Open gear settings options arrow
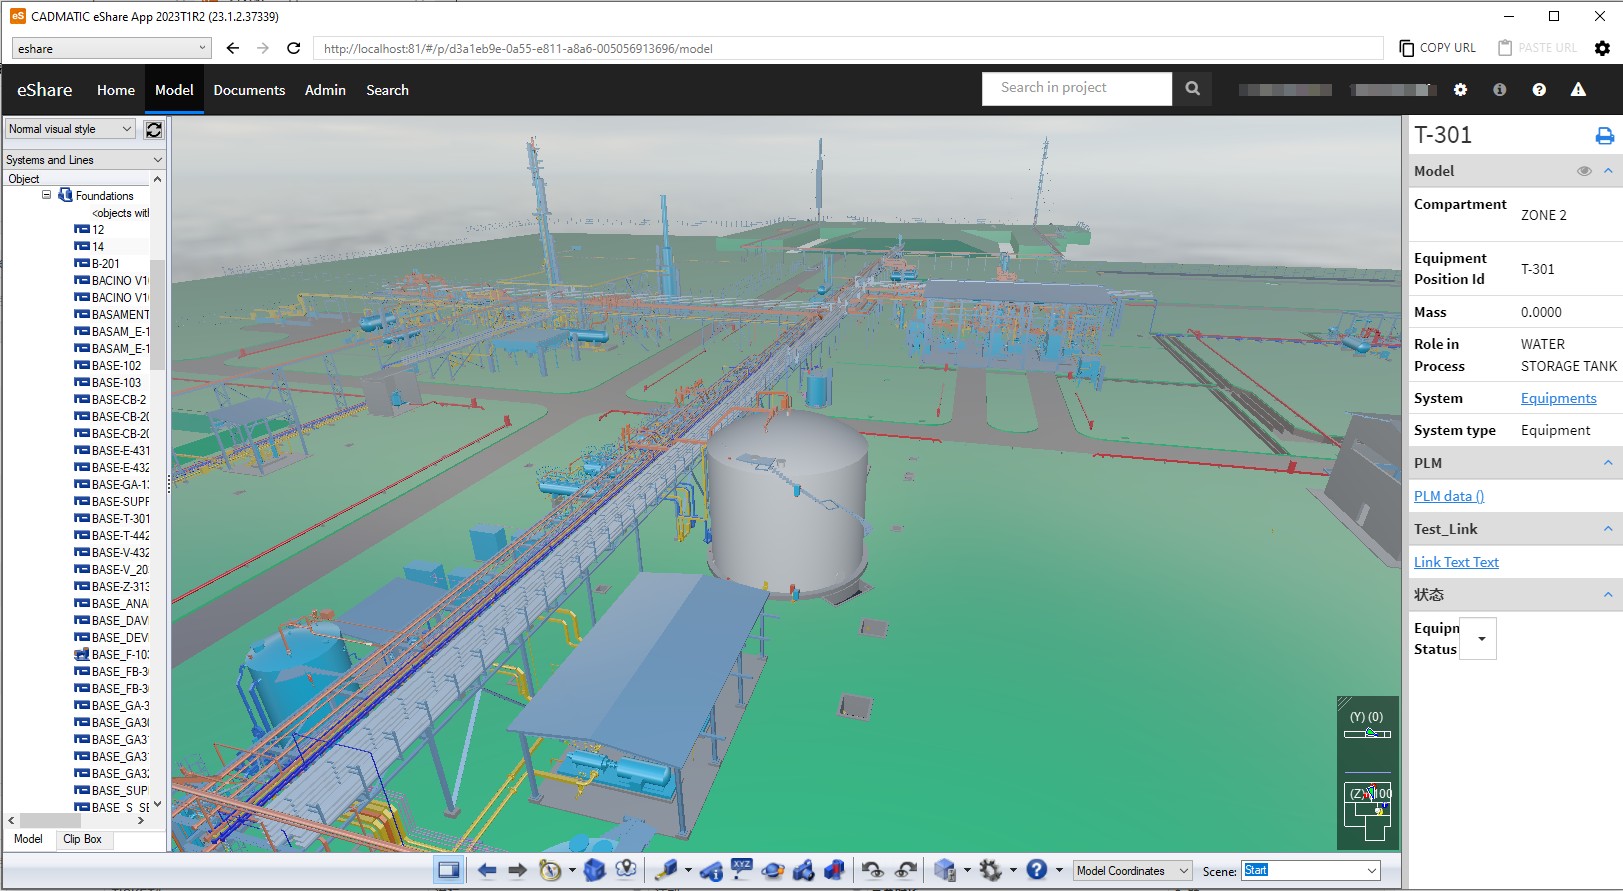 pos(1013,870)
